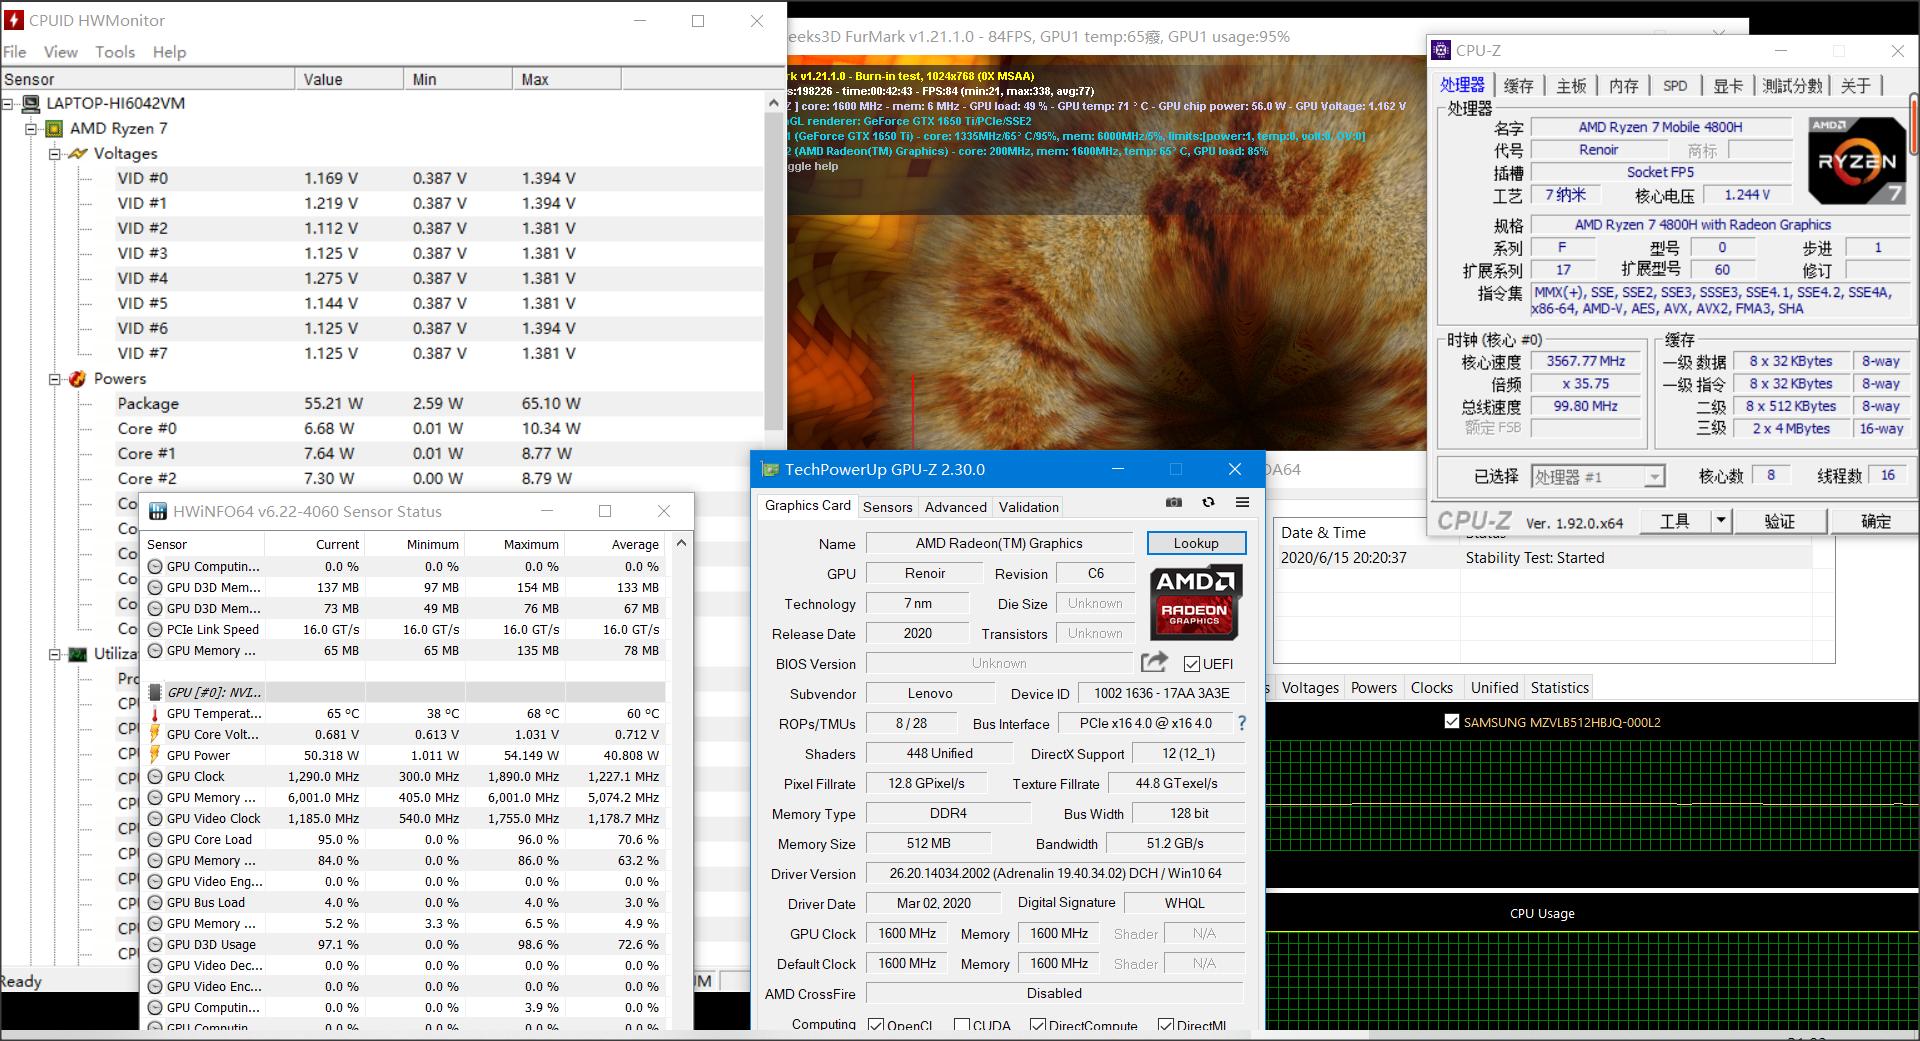1920x1041 pixels.
Task: Take a GPU-Z screenshot with camera icon
Action: 1174,502
